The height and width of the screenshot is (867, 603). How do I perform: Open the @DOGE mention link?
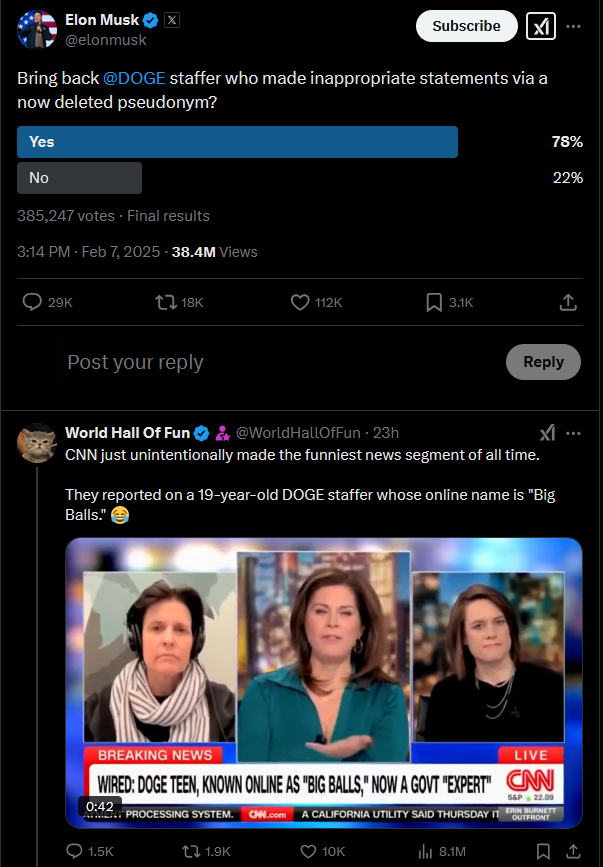[134, 78]
